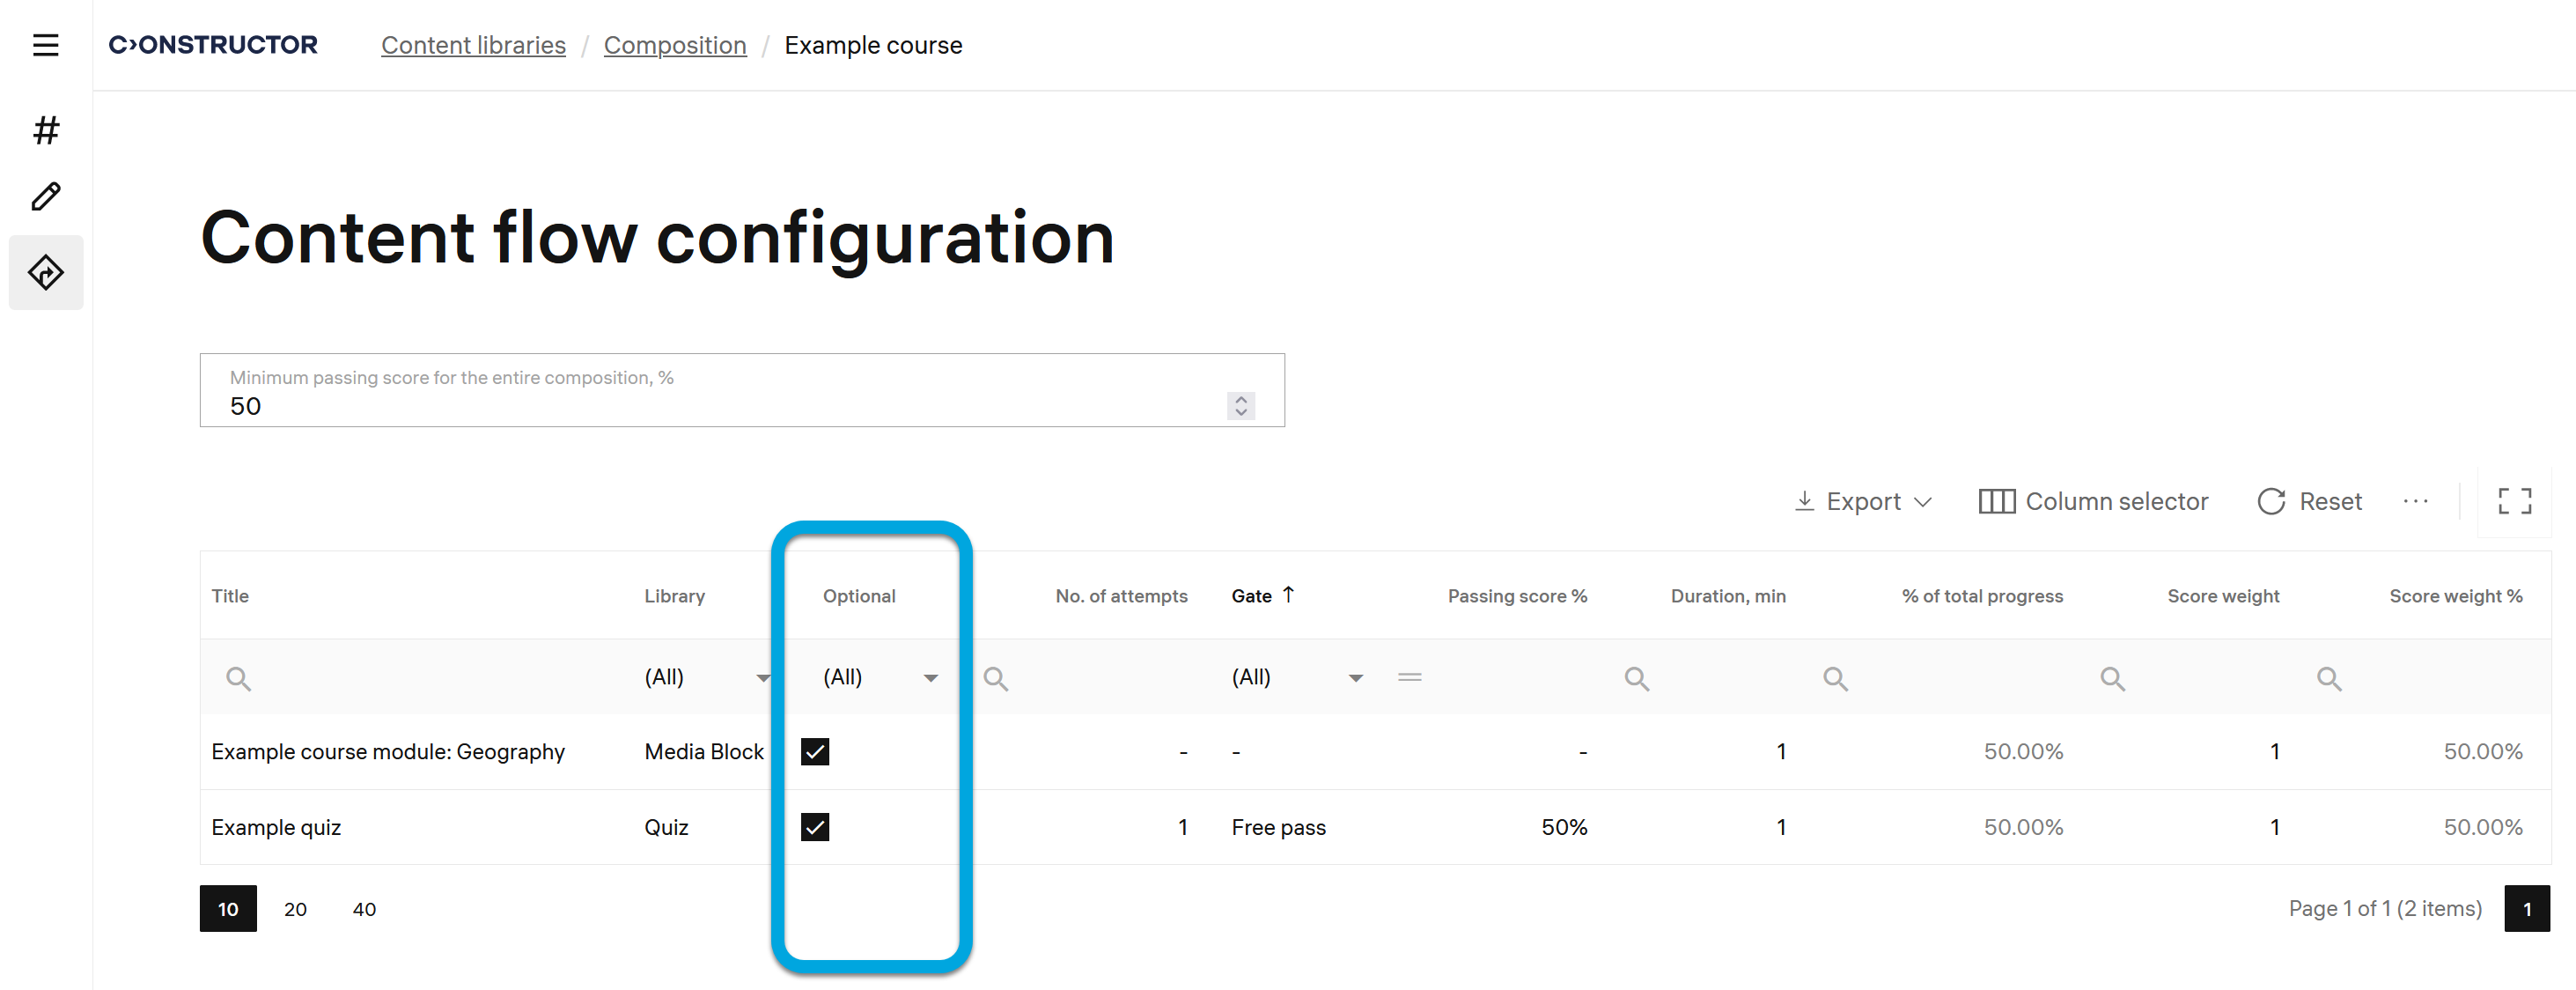Open the hamburger navigation menu
The image size is (2576, 990).
(x=46, y=45)
